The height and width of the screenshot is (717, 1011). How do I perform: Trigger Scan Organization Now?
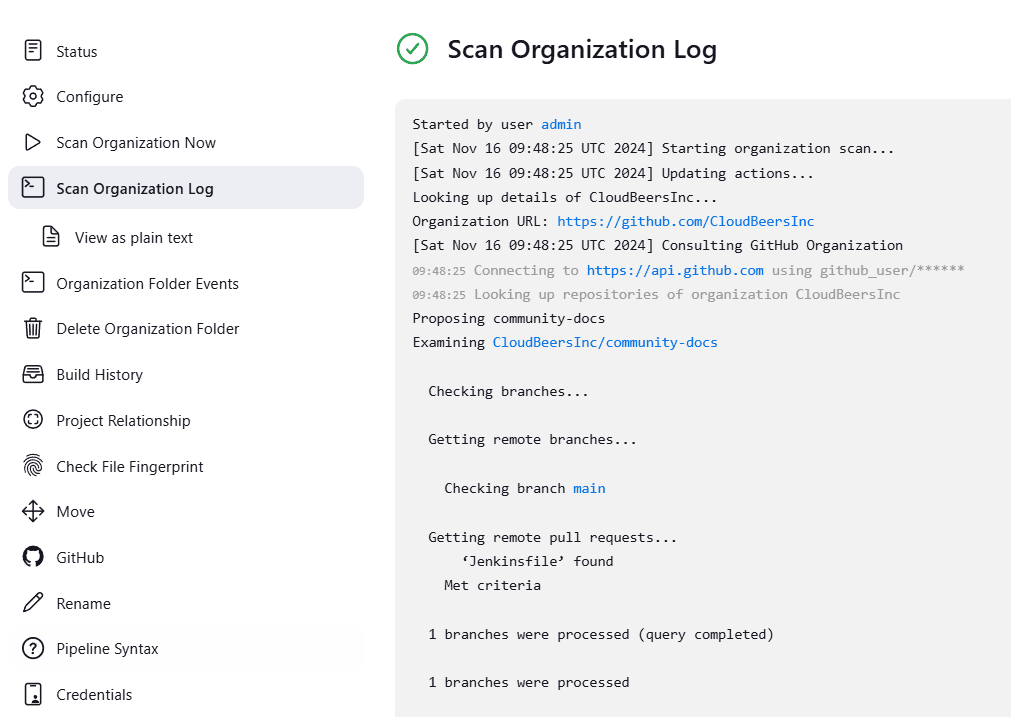136,142
